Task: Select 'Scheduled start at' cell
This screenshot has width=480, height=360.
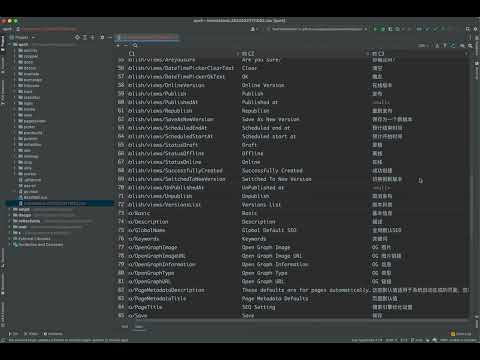Action: [269, 136]
